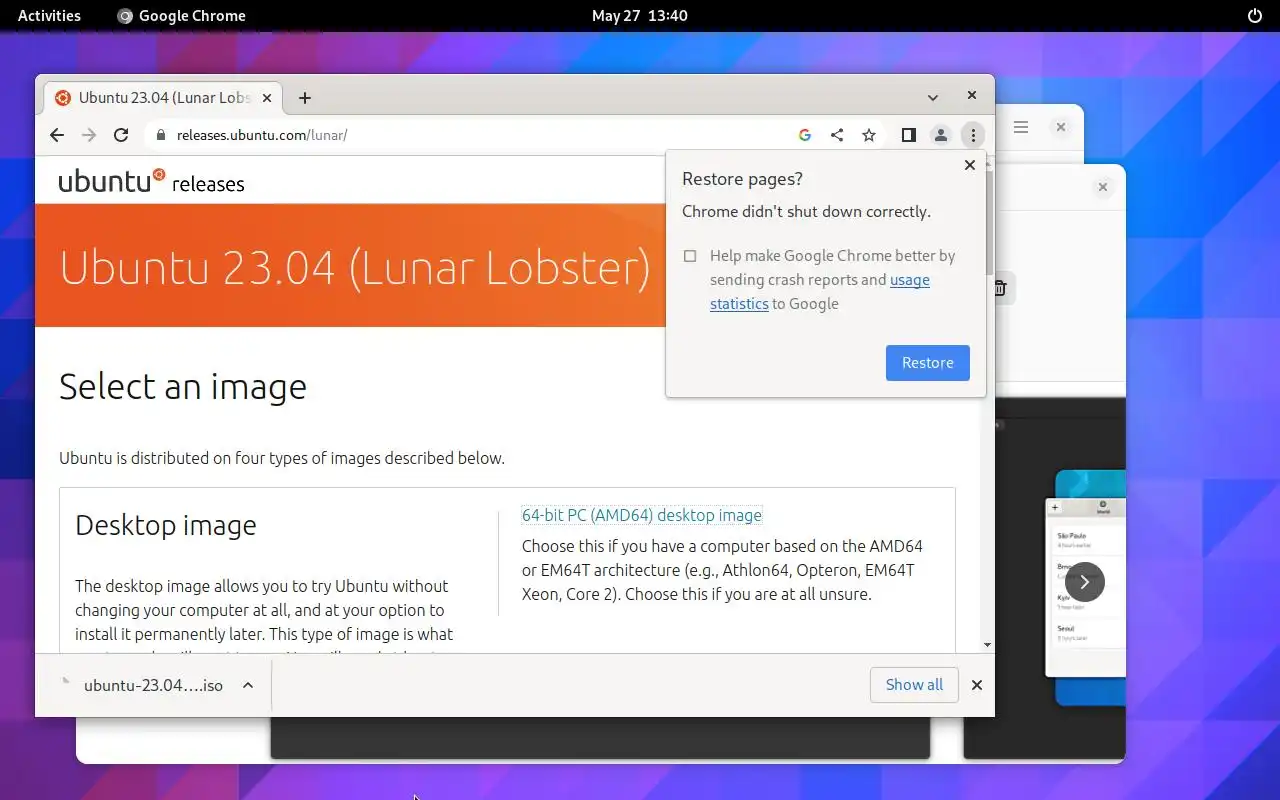This screenshot has width=1280, height=800.
Task: Close the Ubuntu 23.04 tab
Action: [x=267, y=98]
